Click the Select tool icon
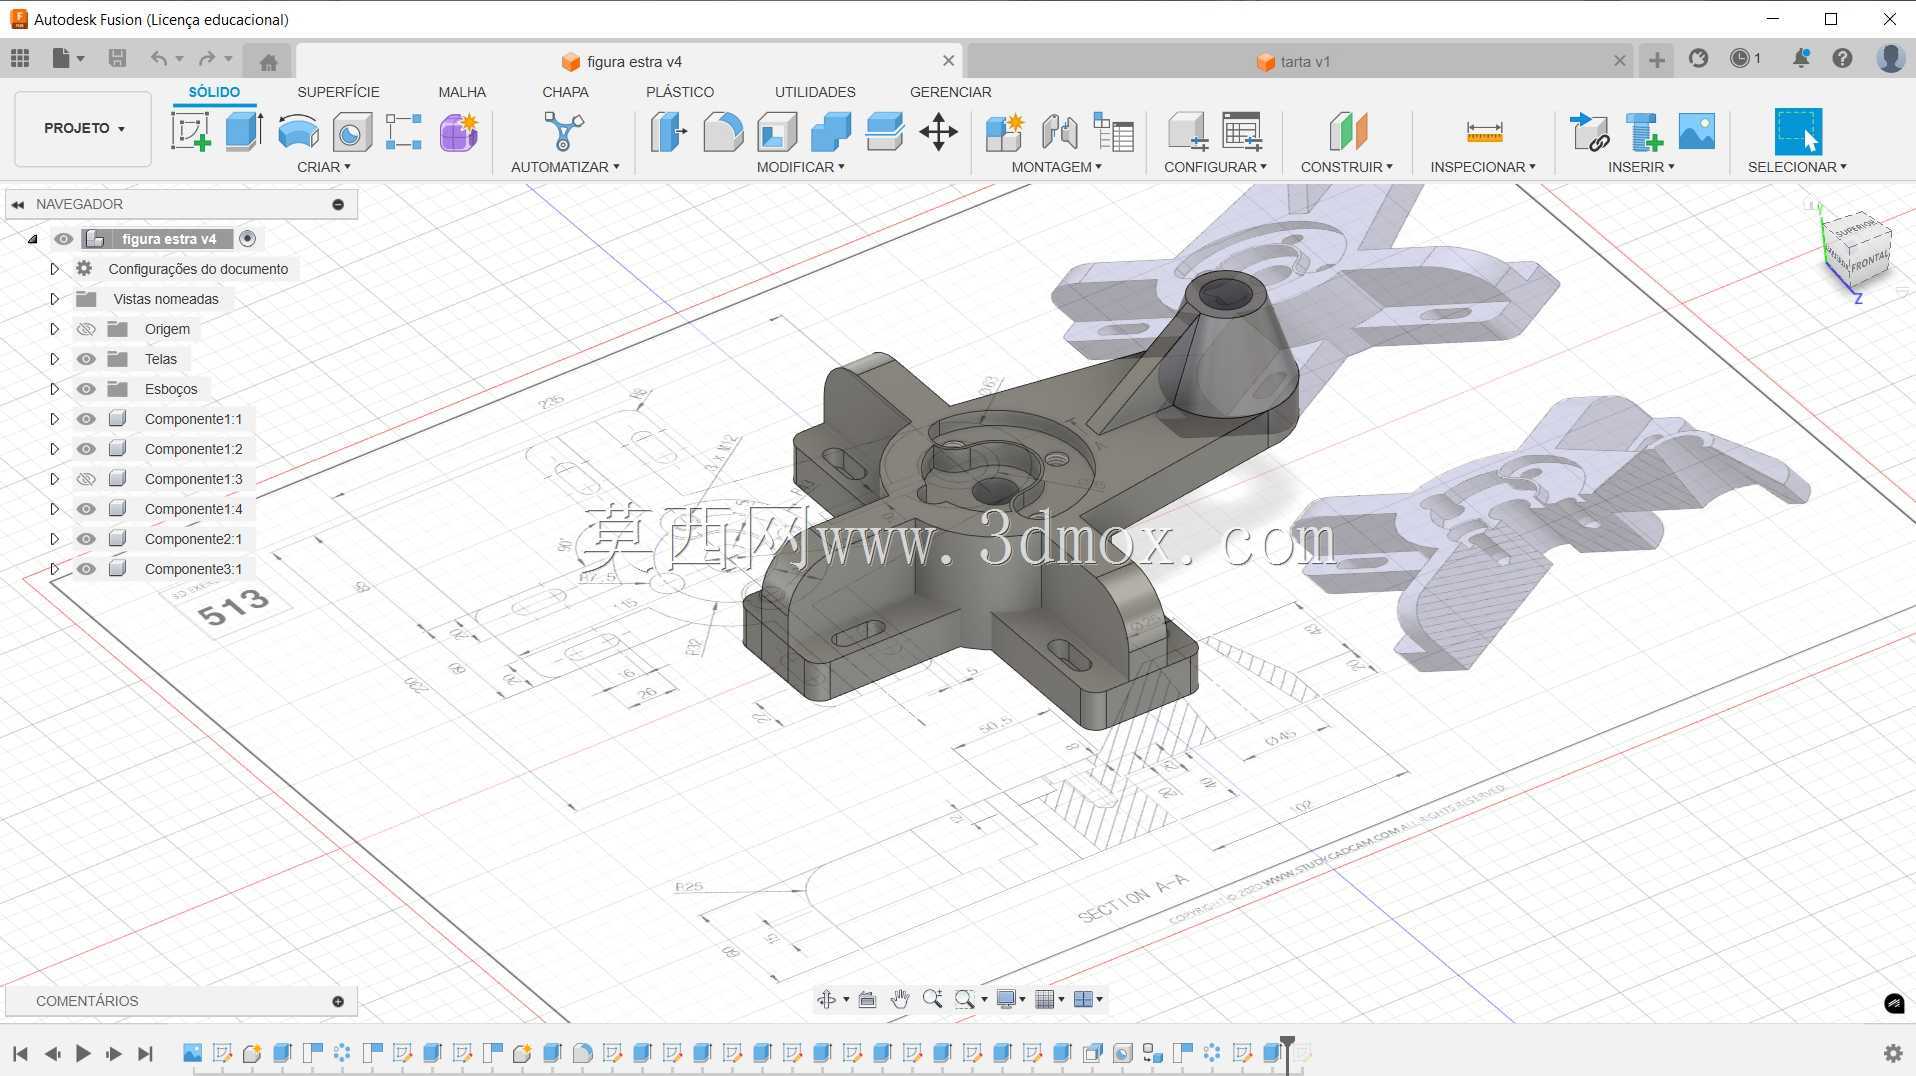Screen dimensions: 1916x1076 point(1798,131)
